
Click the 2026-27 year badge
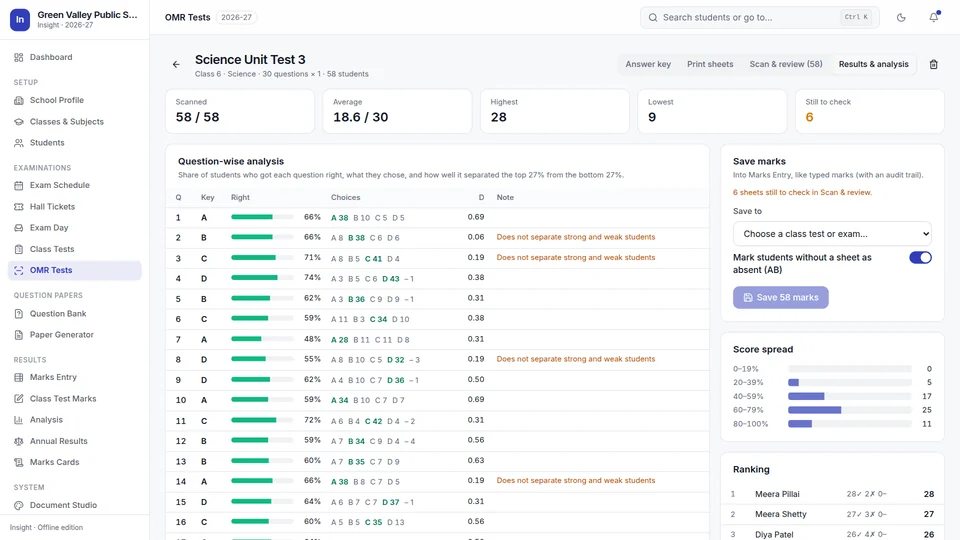point(236,18)
